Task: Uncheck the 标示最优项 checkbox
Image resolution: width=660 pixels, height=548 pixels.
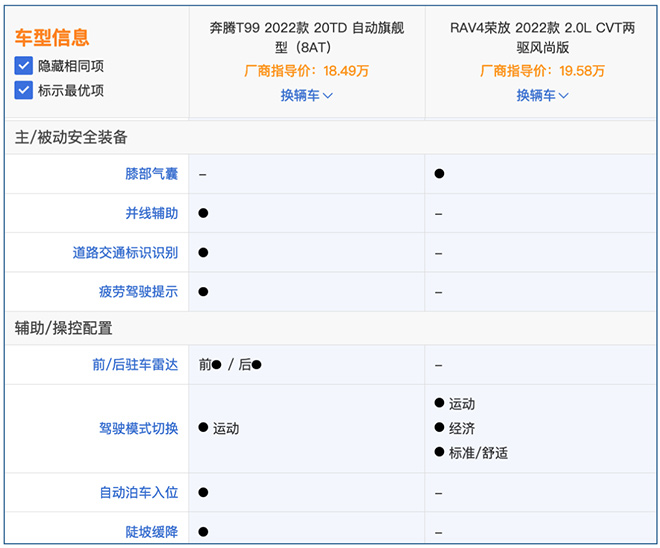Action: (x=24, y=90)
